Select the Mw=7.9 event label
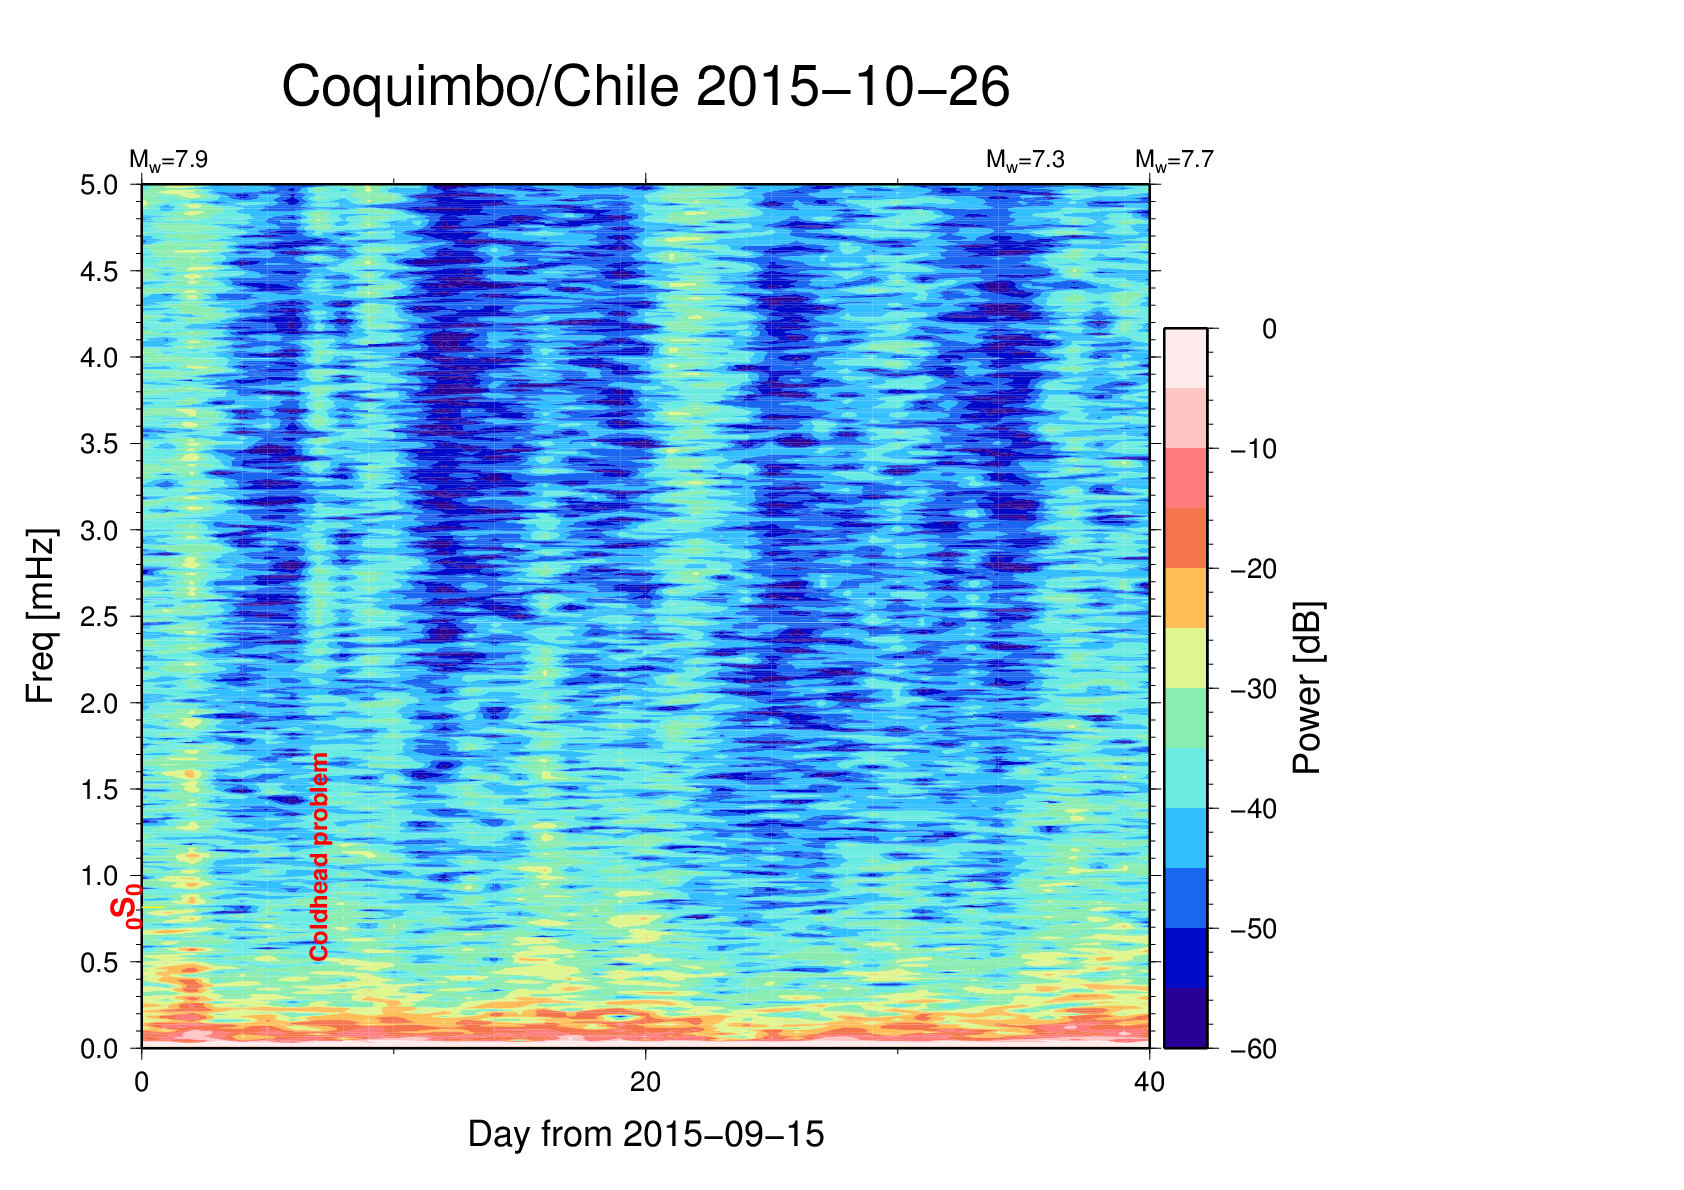The height and width of the screenshot is (1190, 1684). pyautogui.click(x=168, y=160)
